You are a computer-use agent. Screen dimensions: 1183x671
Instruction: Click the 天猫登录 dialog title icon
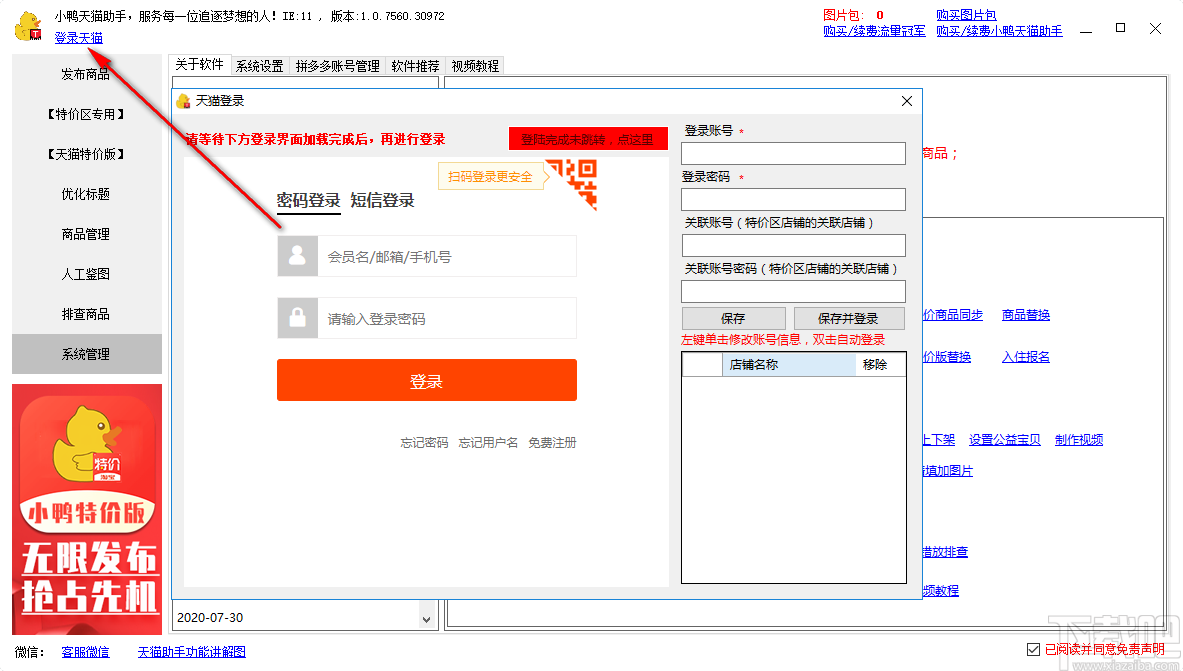(183, 101)
